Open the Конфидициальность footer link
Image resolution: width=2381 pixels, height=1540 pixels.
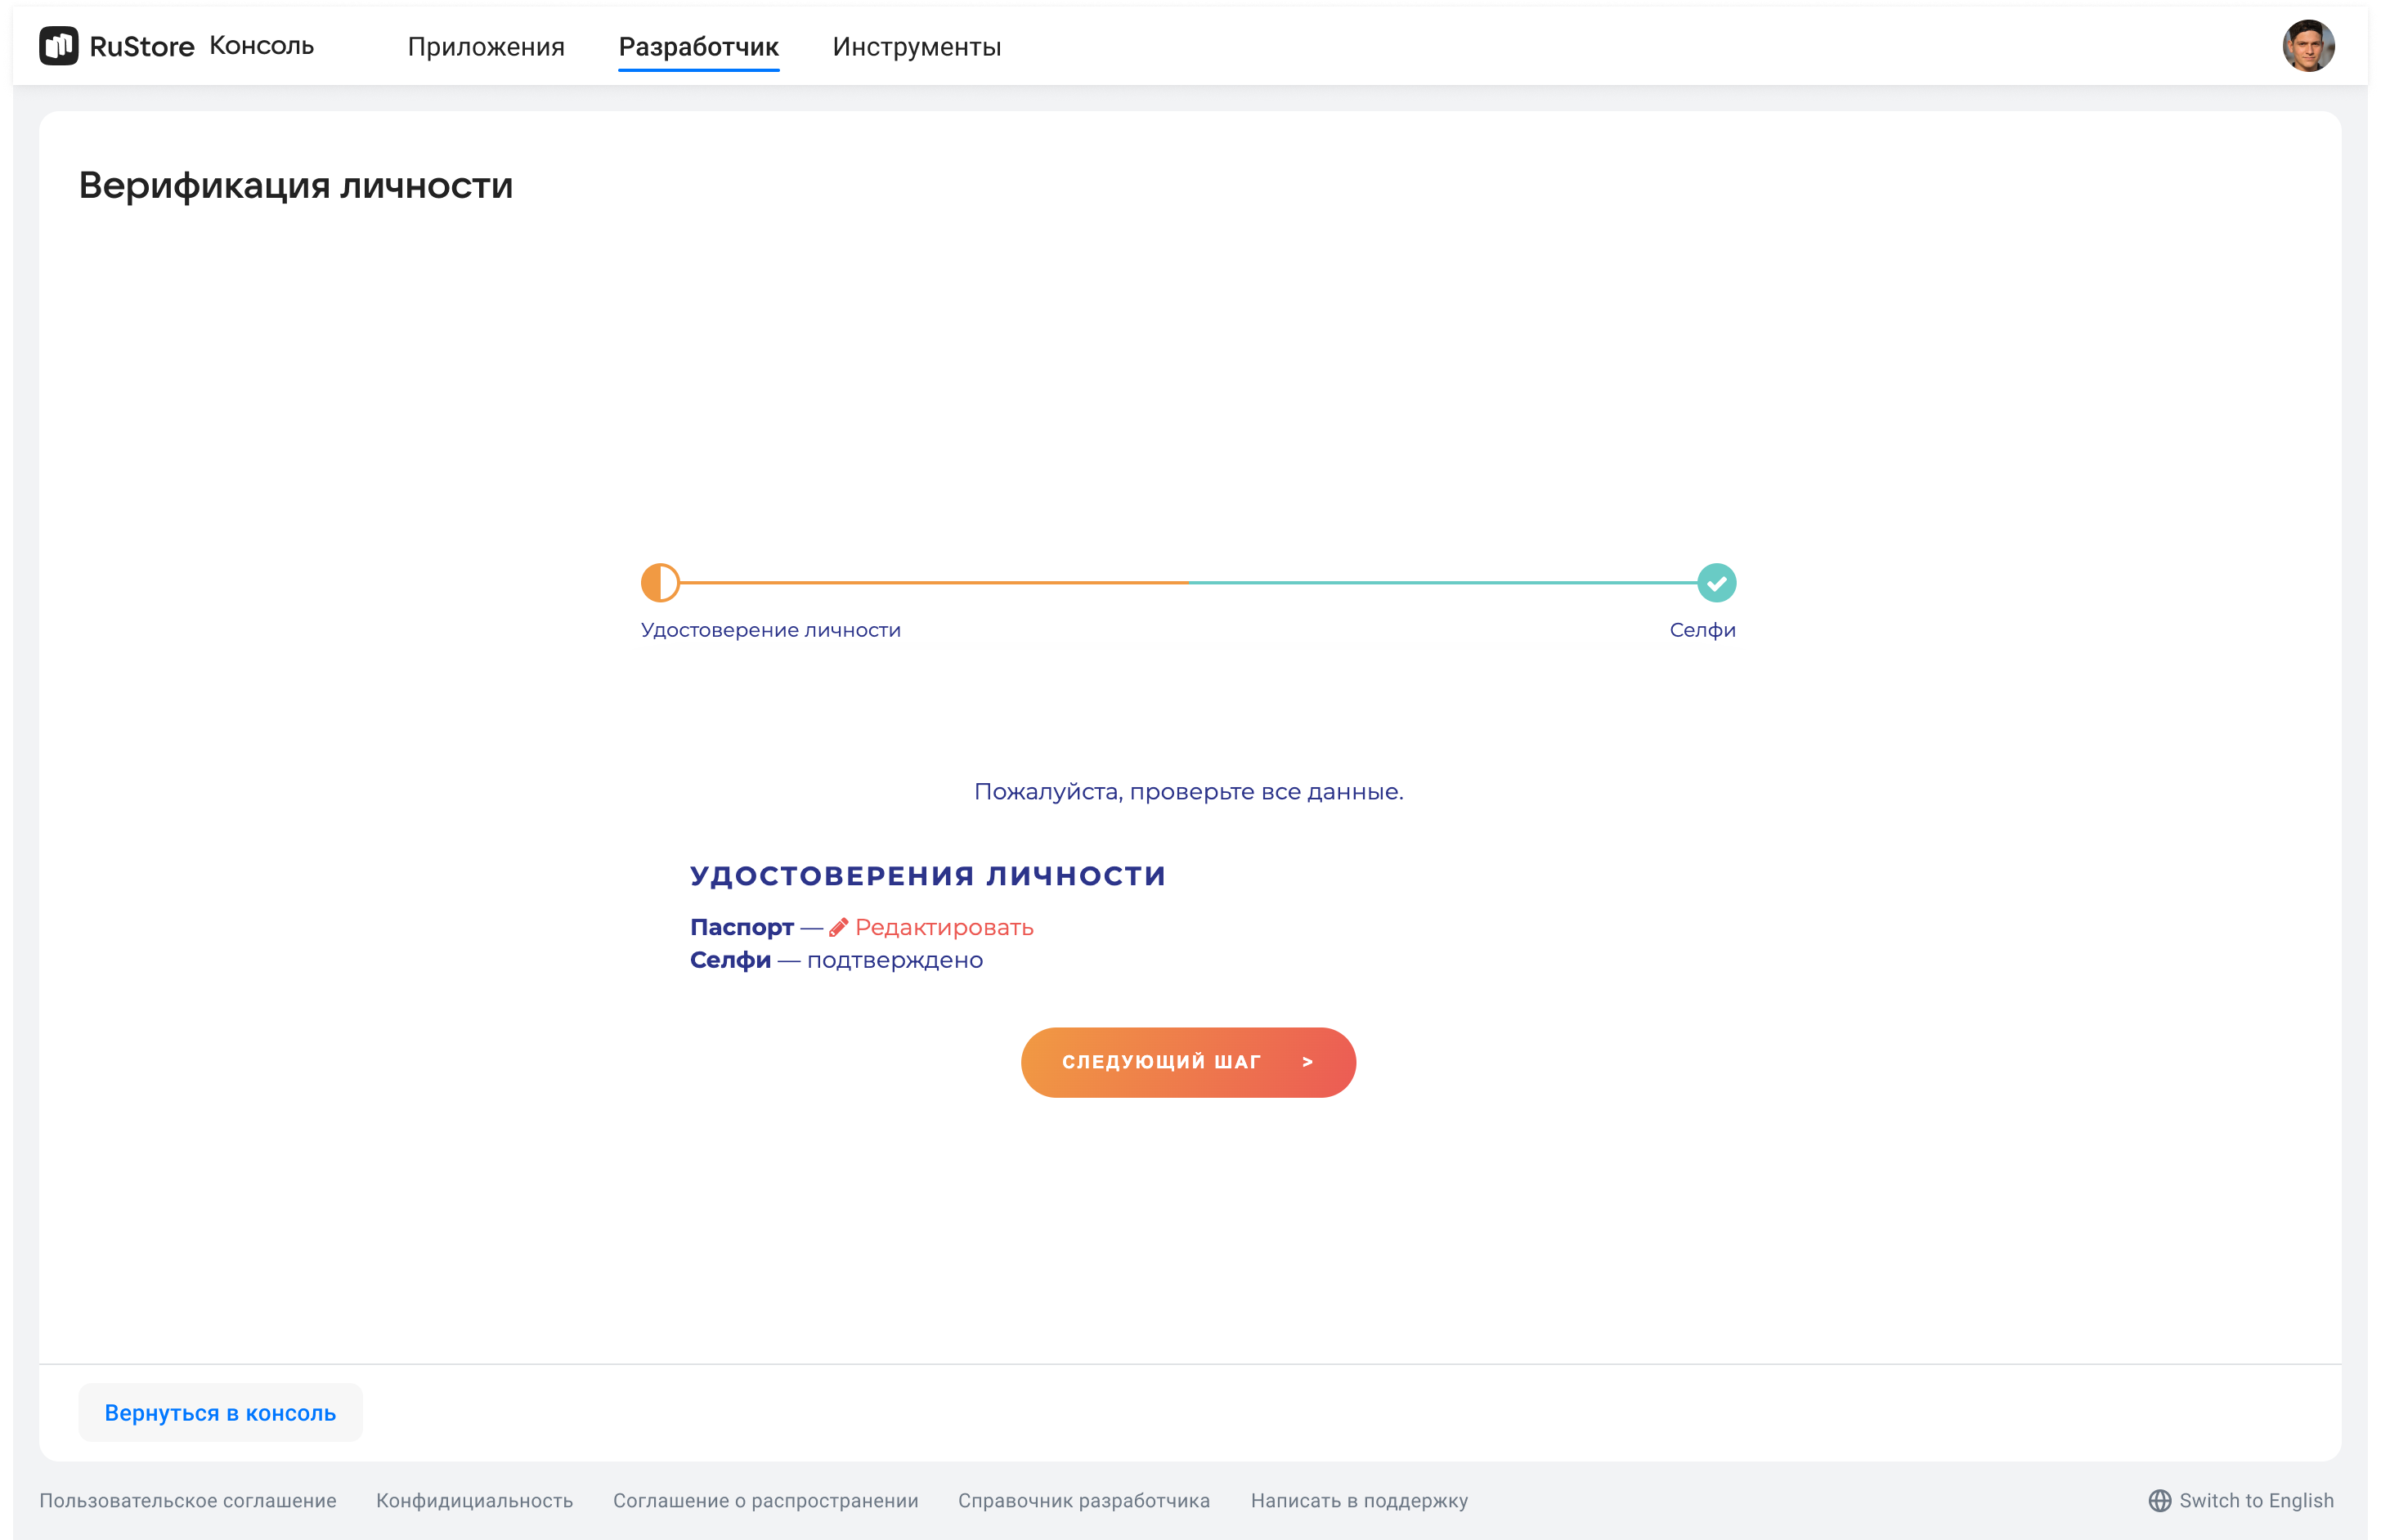(474, 1501)
